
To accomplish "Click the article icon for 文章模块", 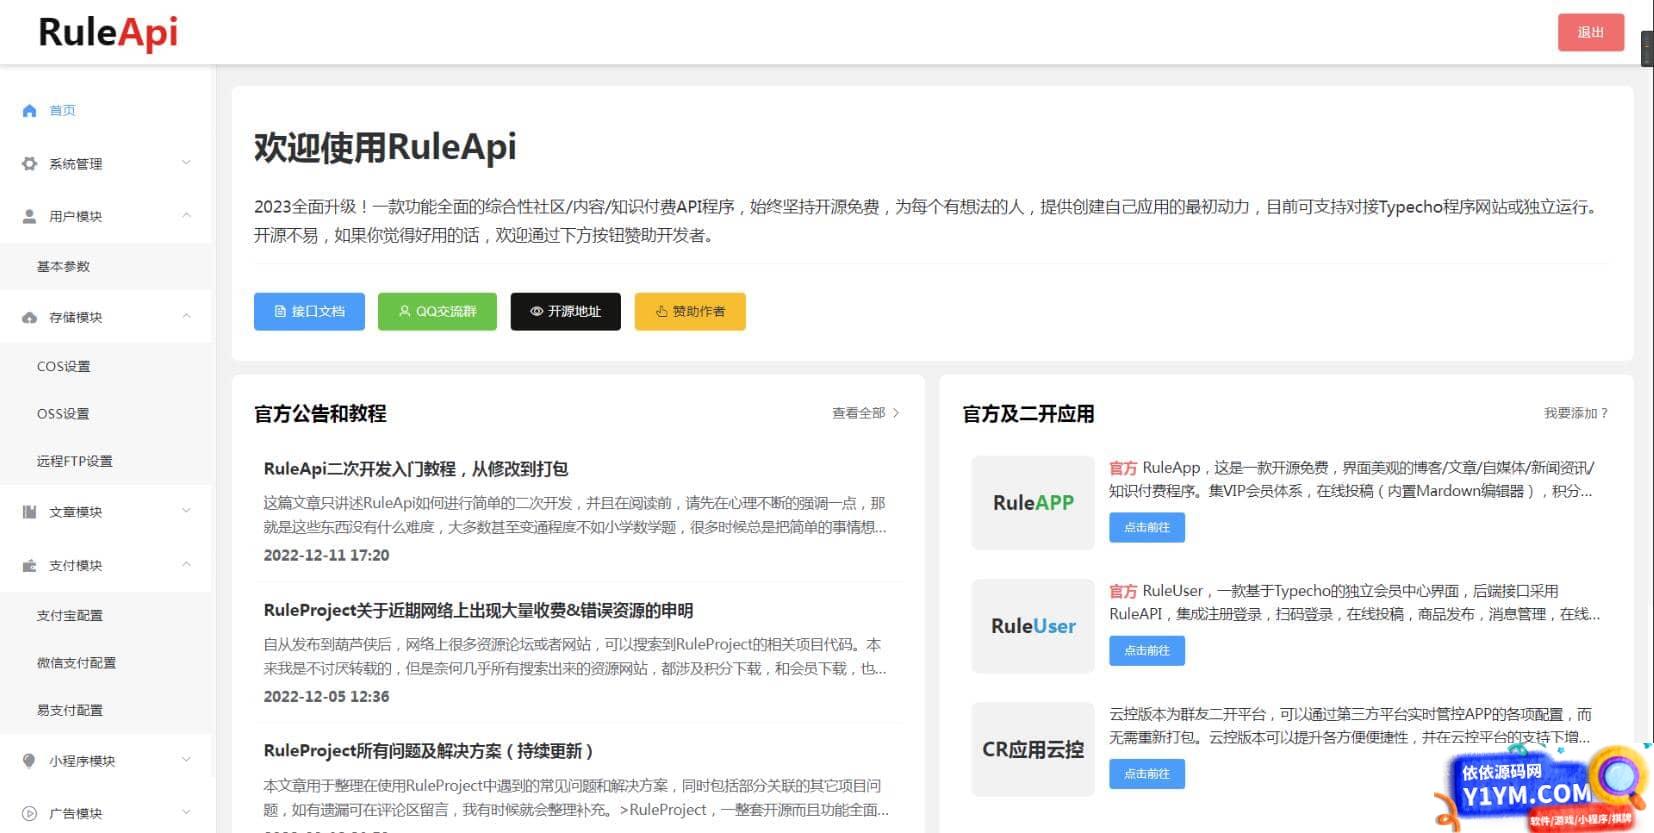I will tap(29, 512).
